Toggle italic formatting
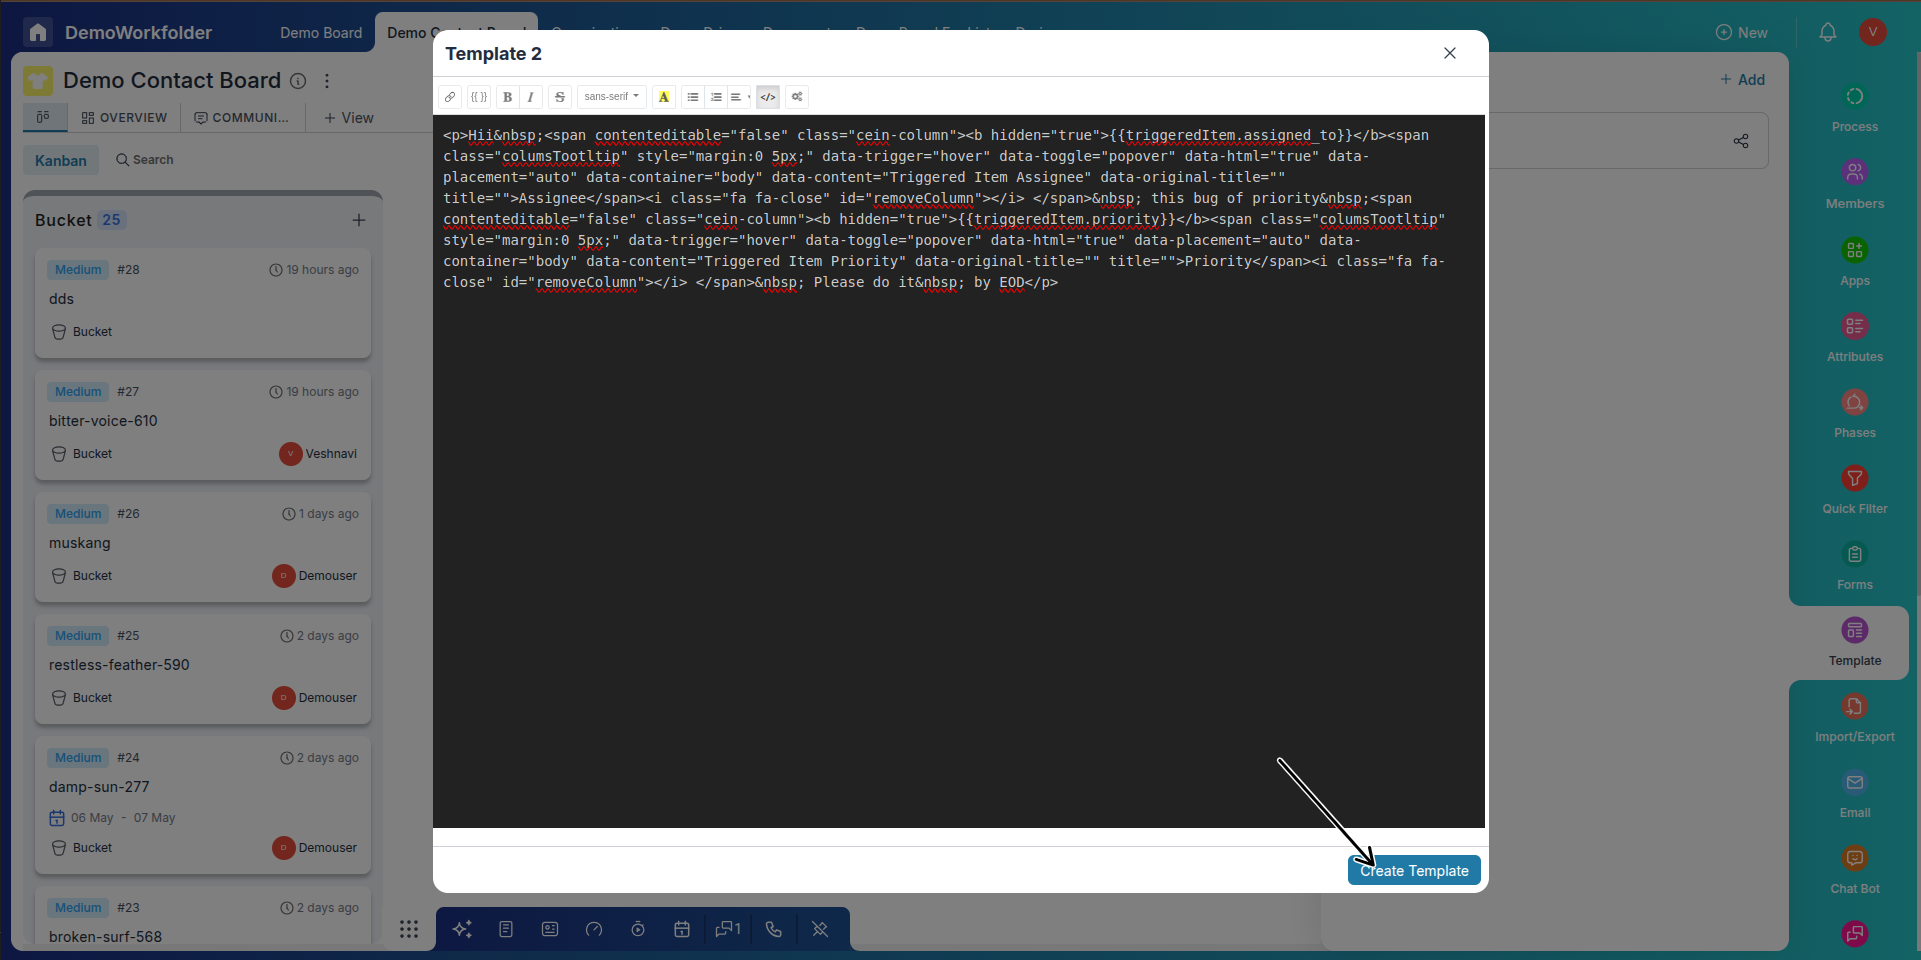The height and width of the screenshot is (960, 1921). click(x=531, y=97)
